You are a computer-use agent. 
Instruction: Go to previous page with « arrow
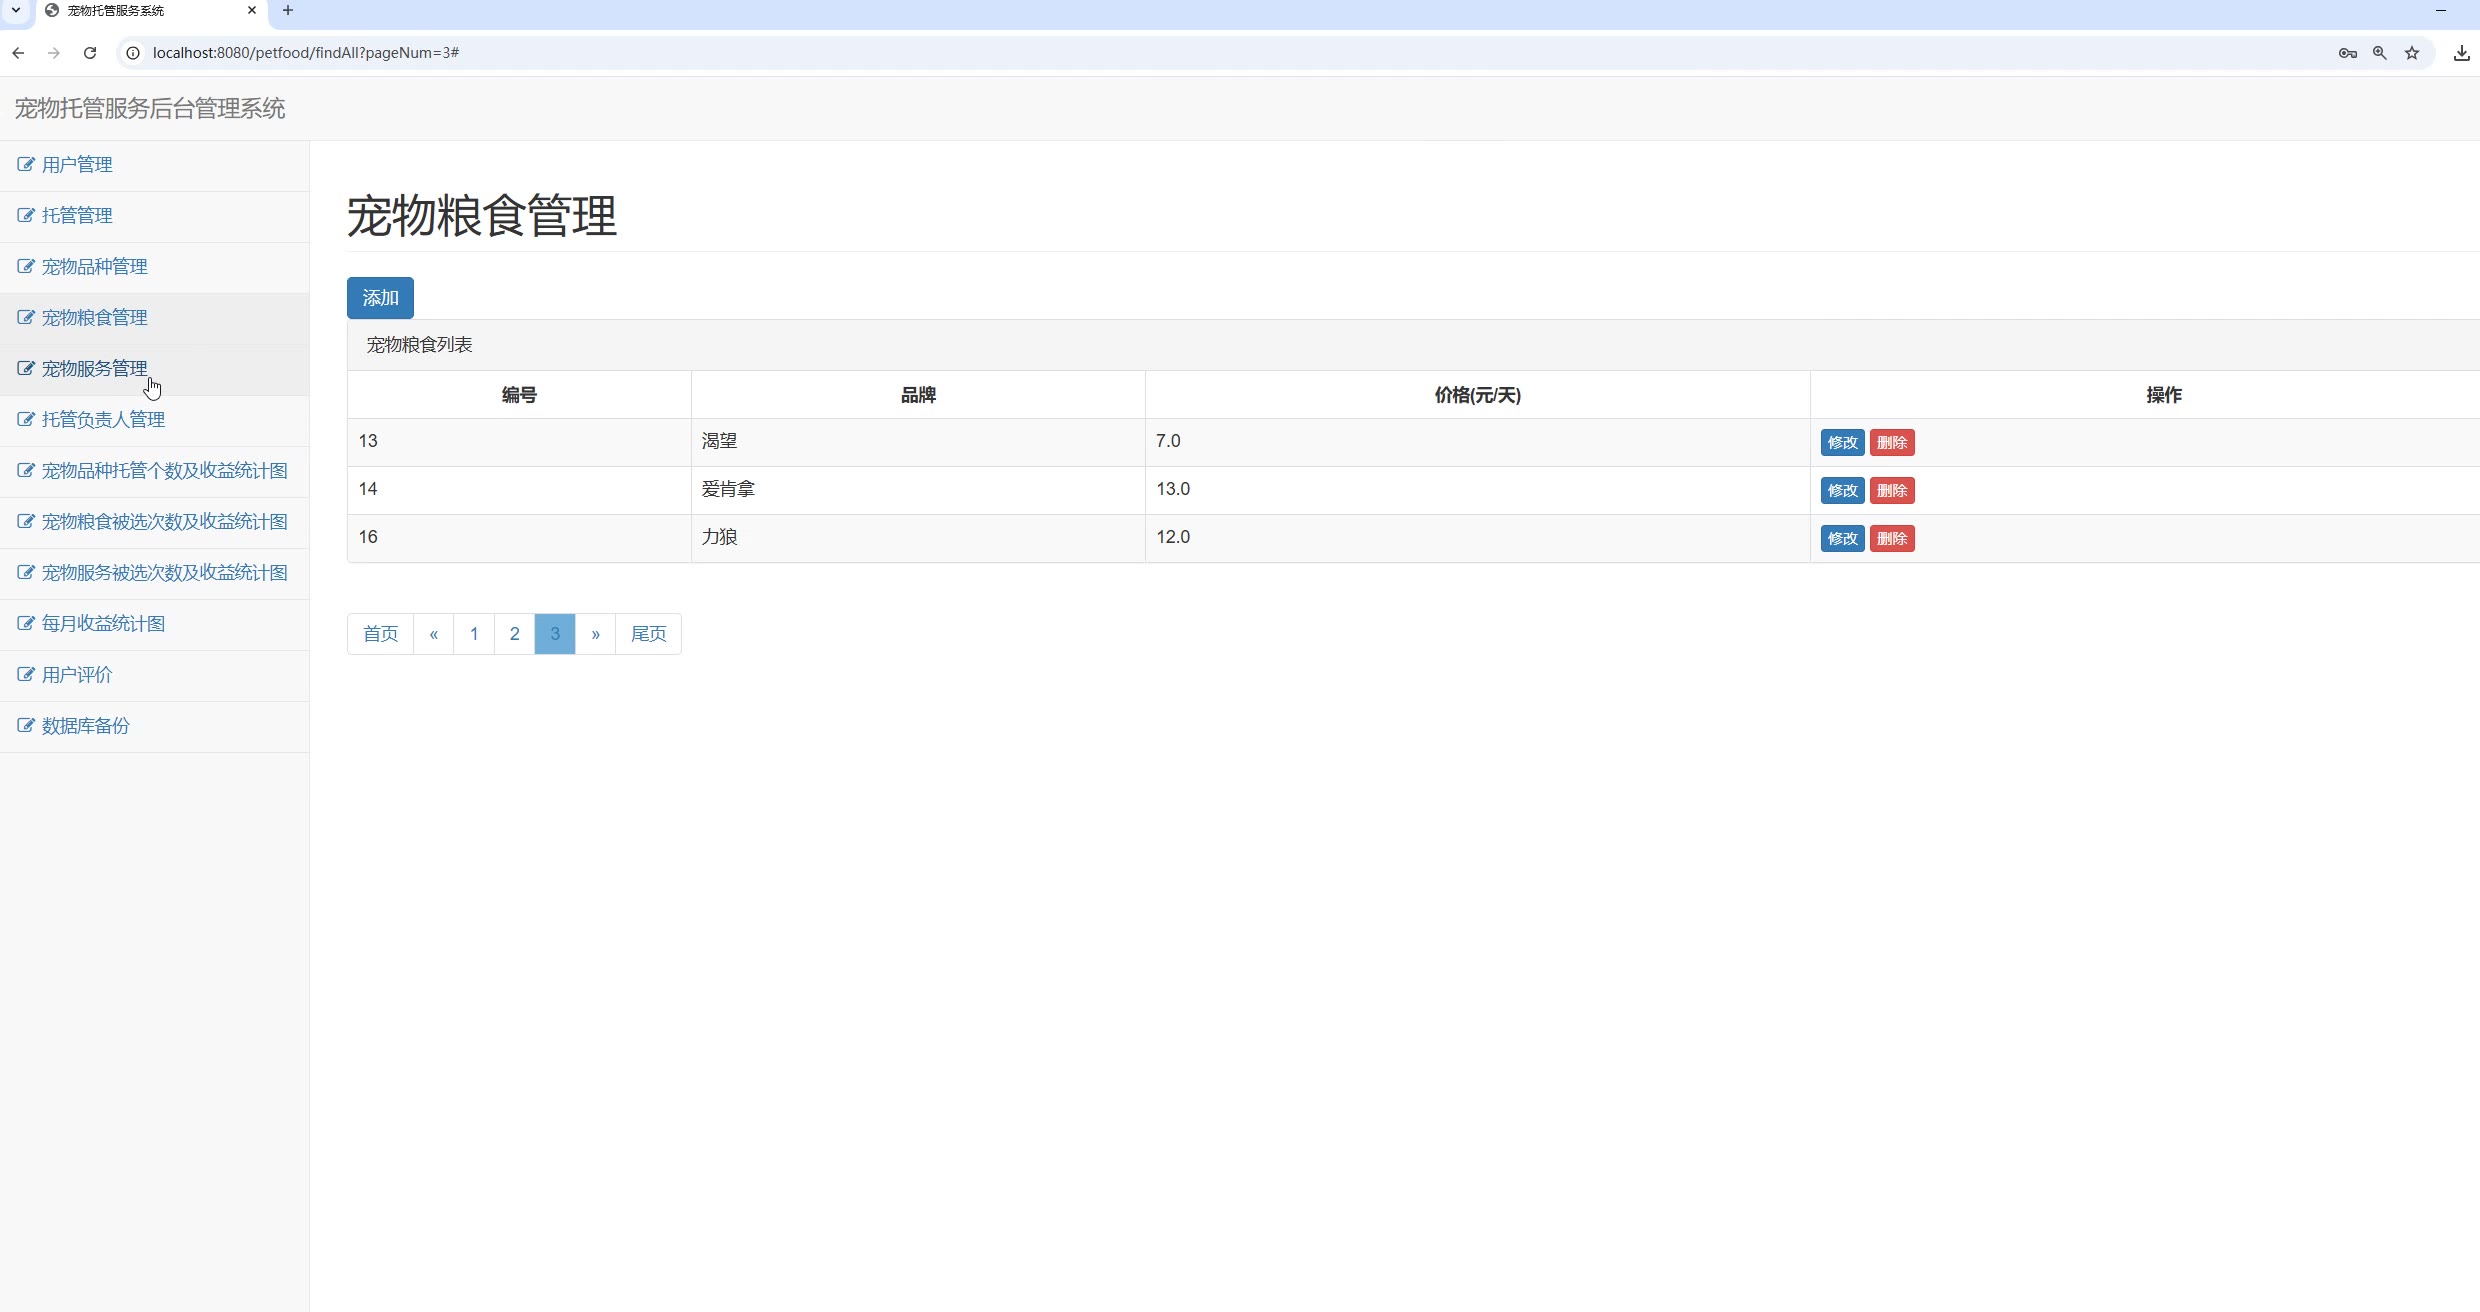pos(433,634)
